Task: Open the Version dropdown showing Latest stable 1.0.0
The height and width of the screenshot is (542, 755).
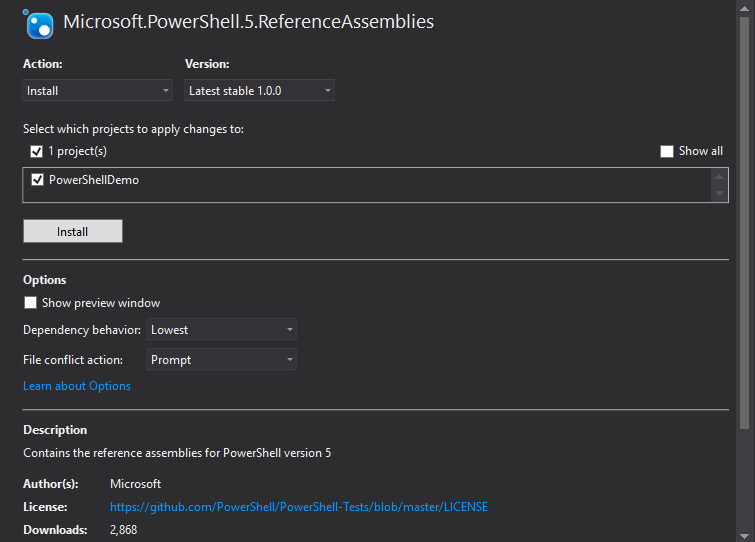Action: [x=259, y=90]
